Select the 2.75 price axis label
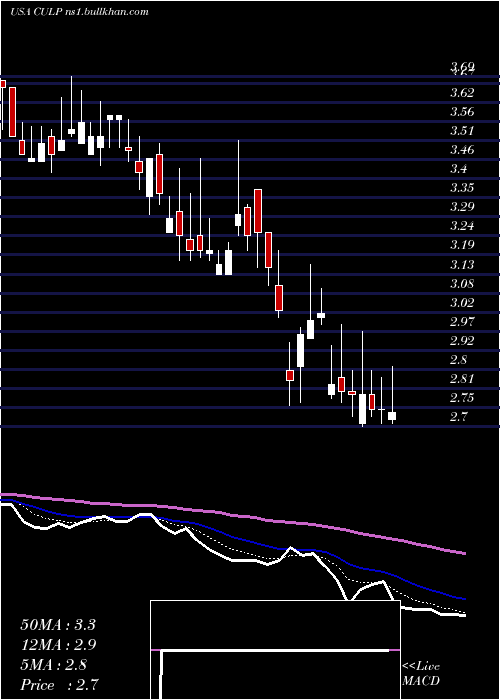Viewport: 500px width, 700px height. point(462,398)
